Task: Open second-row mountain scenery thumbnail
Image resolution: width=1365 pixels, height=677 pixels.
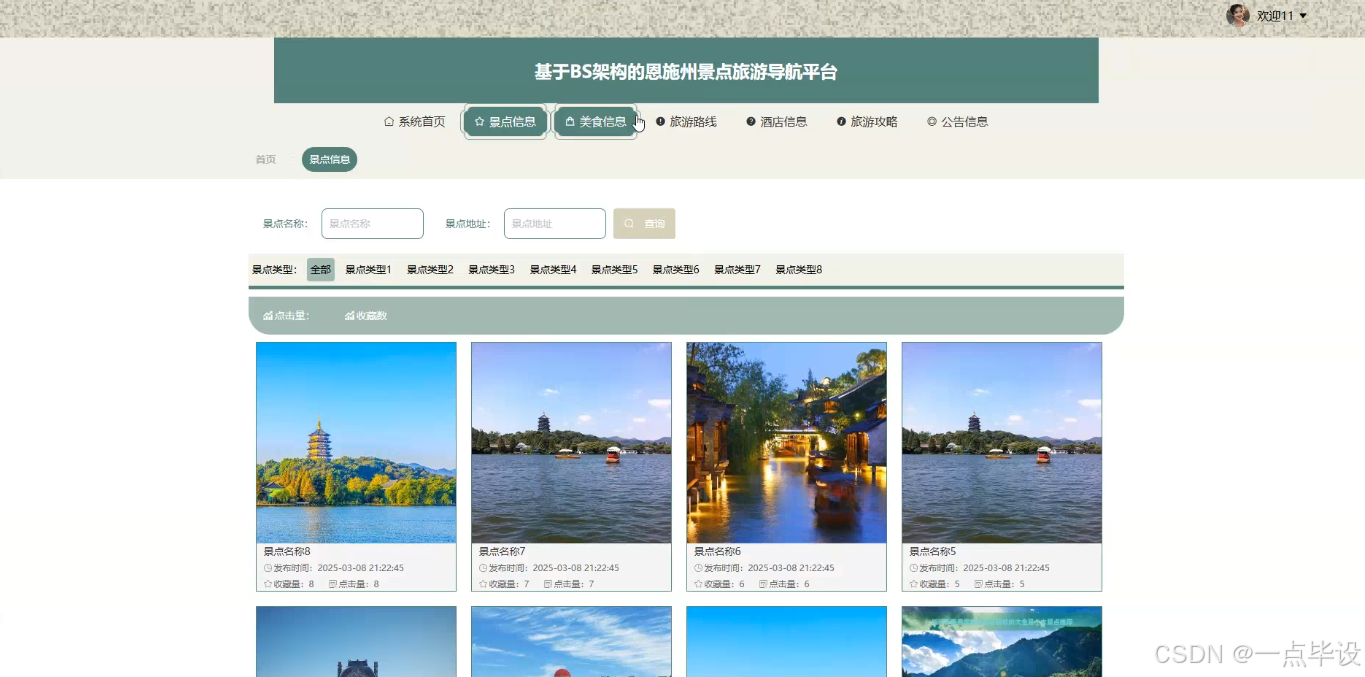Action: click(x=1002, y=642)
